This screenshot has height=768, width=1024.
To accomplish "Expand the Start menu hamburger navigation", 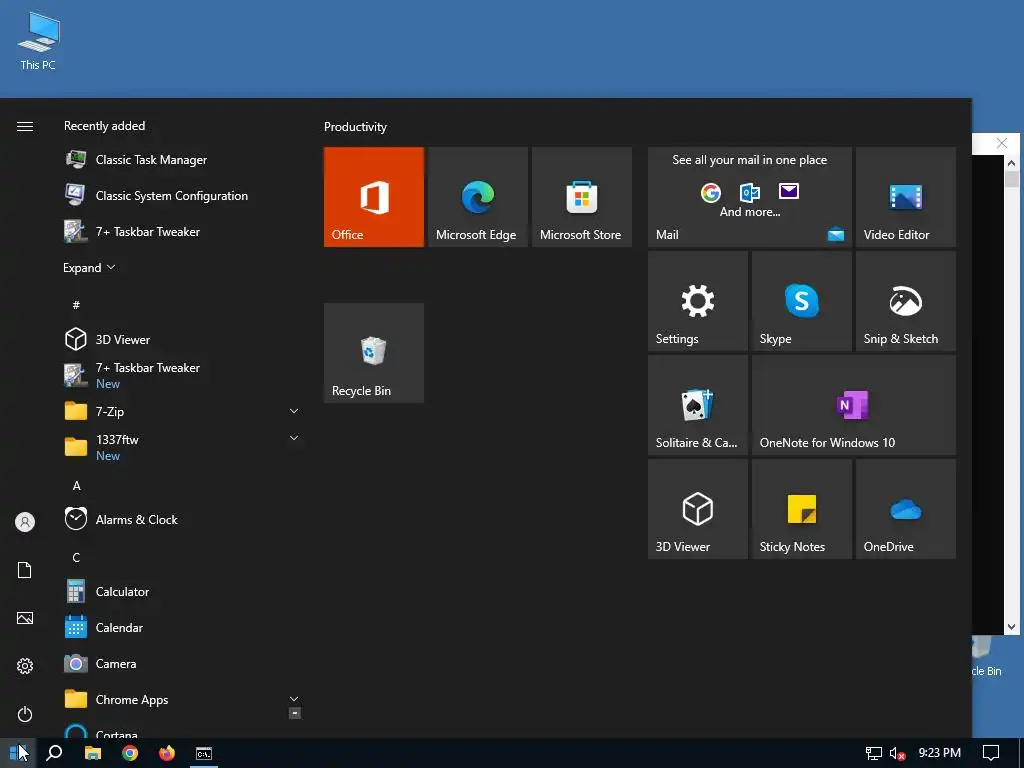I will coord(25,126).
